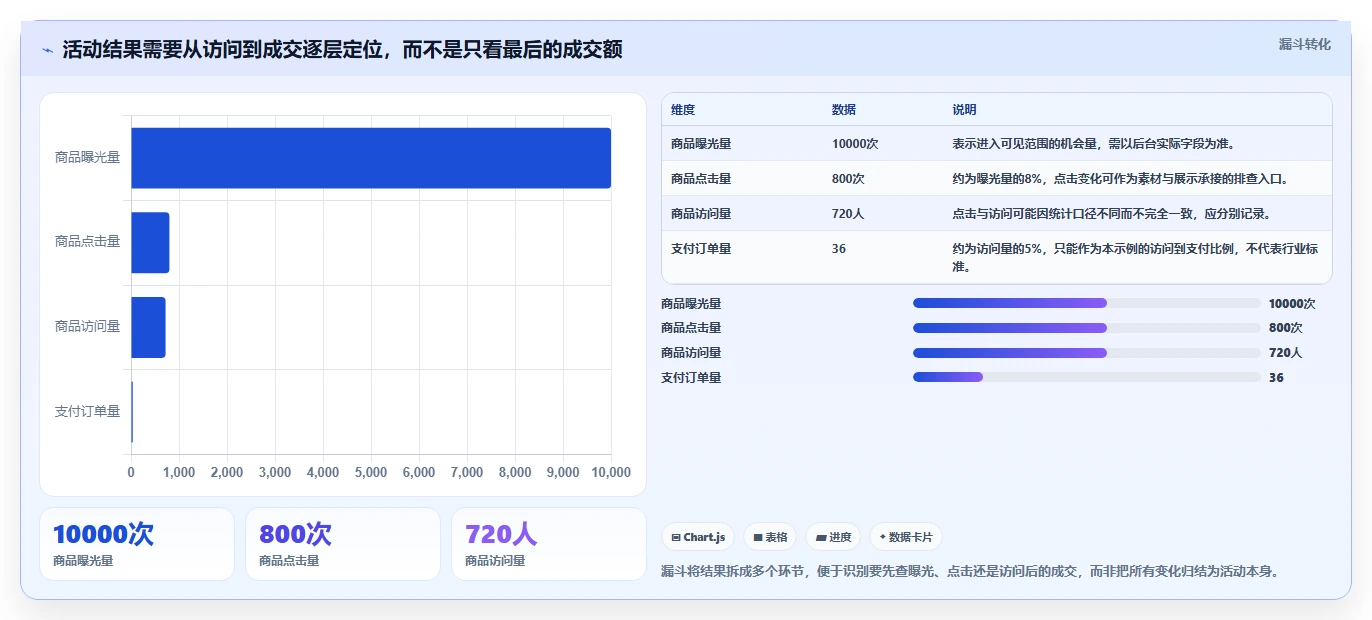Screen dimensions: 1372x620
Task: Click the 商品曝光量 progress bar
Action: (1086, 303)
